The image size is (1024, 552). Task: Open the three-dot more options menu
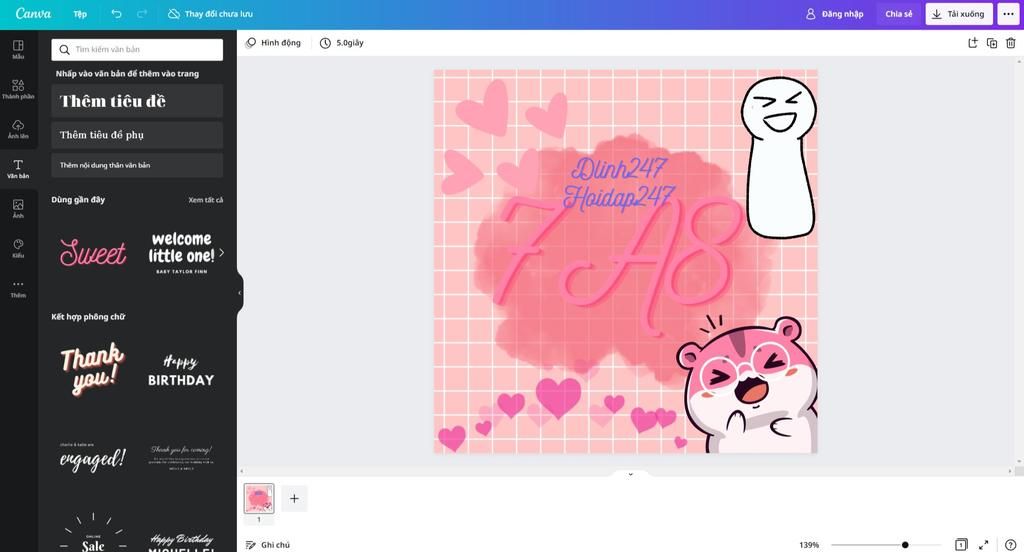pyautogui.click(x=1008, y=14)
